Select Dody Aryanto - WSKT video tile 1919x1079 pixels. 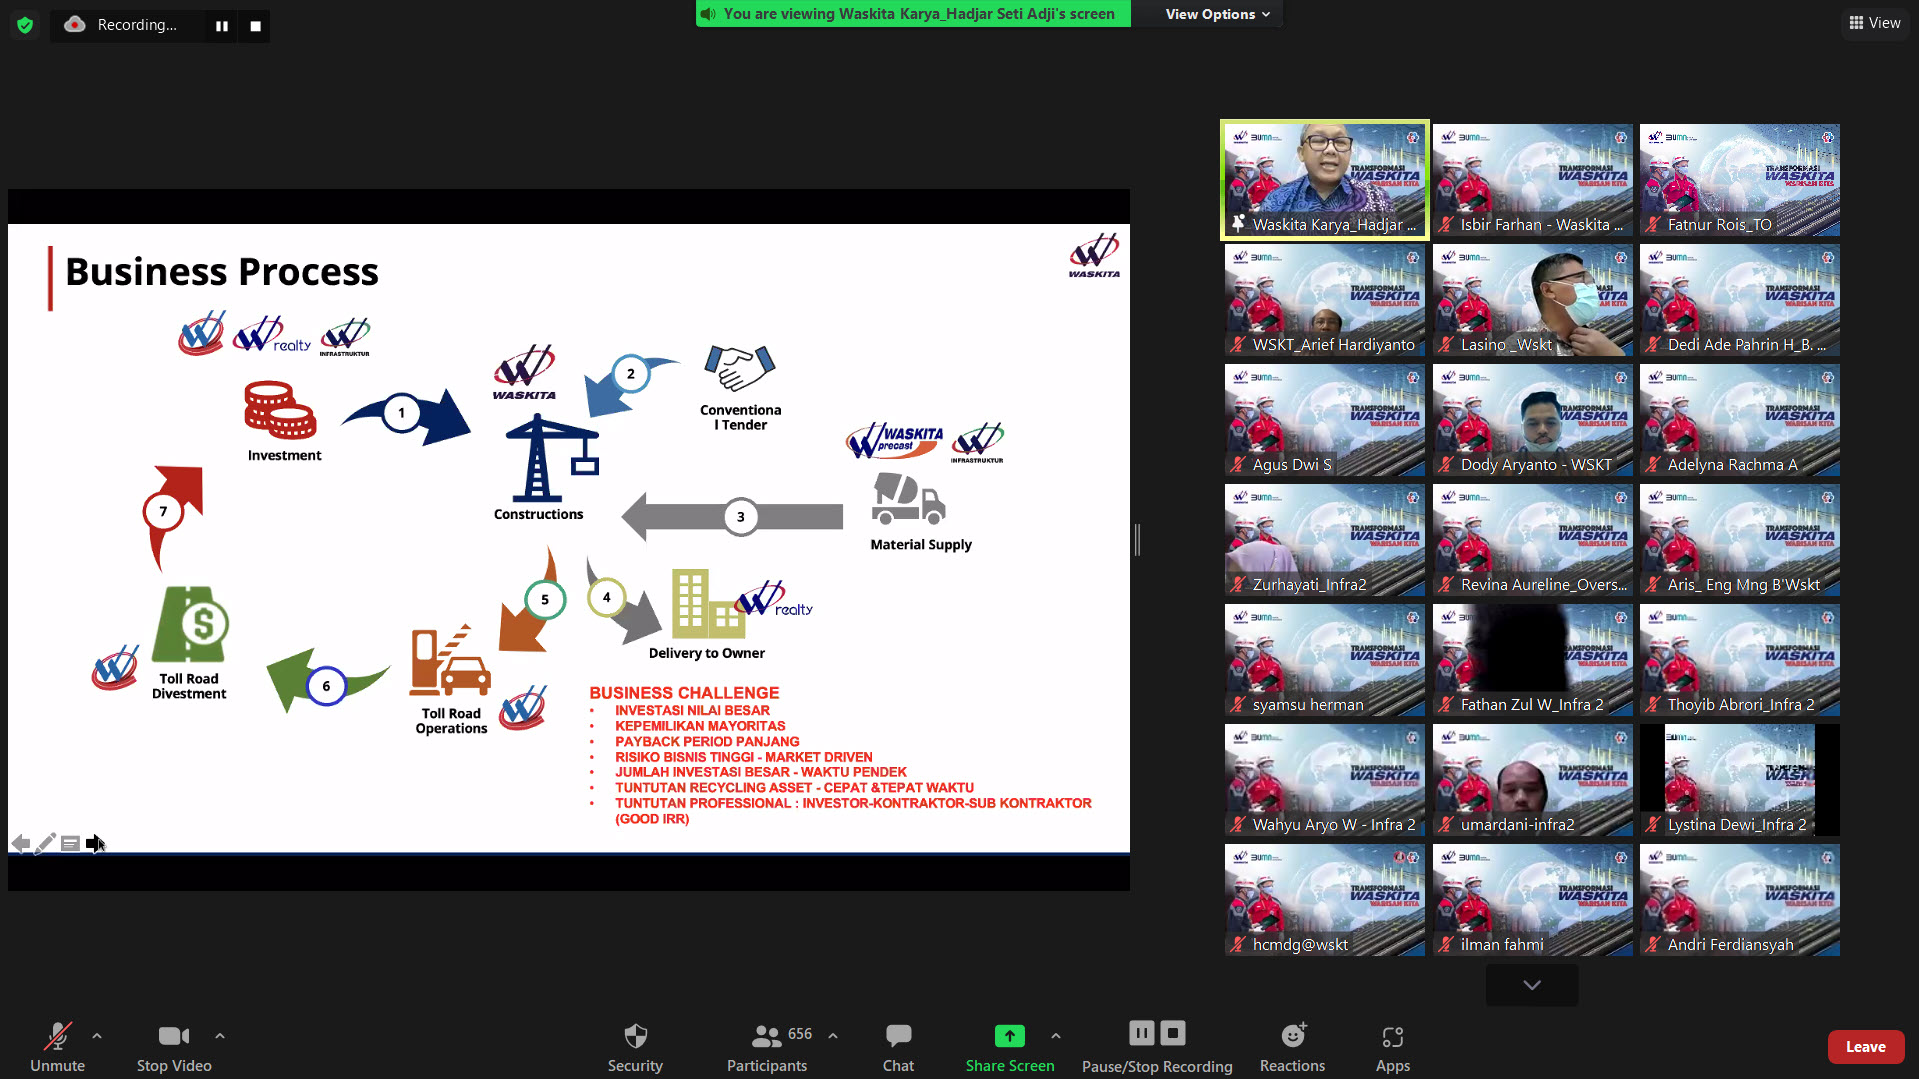(x=1532, y=420)
